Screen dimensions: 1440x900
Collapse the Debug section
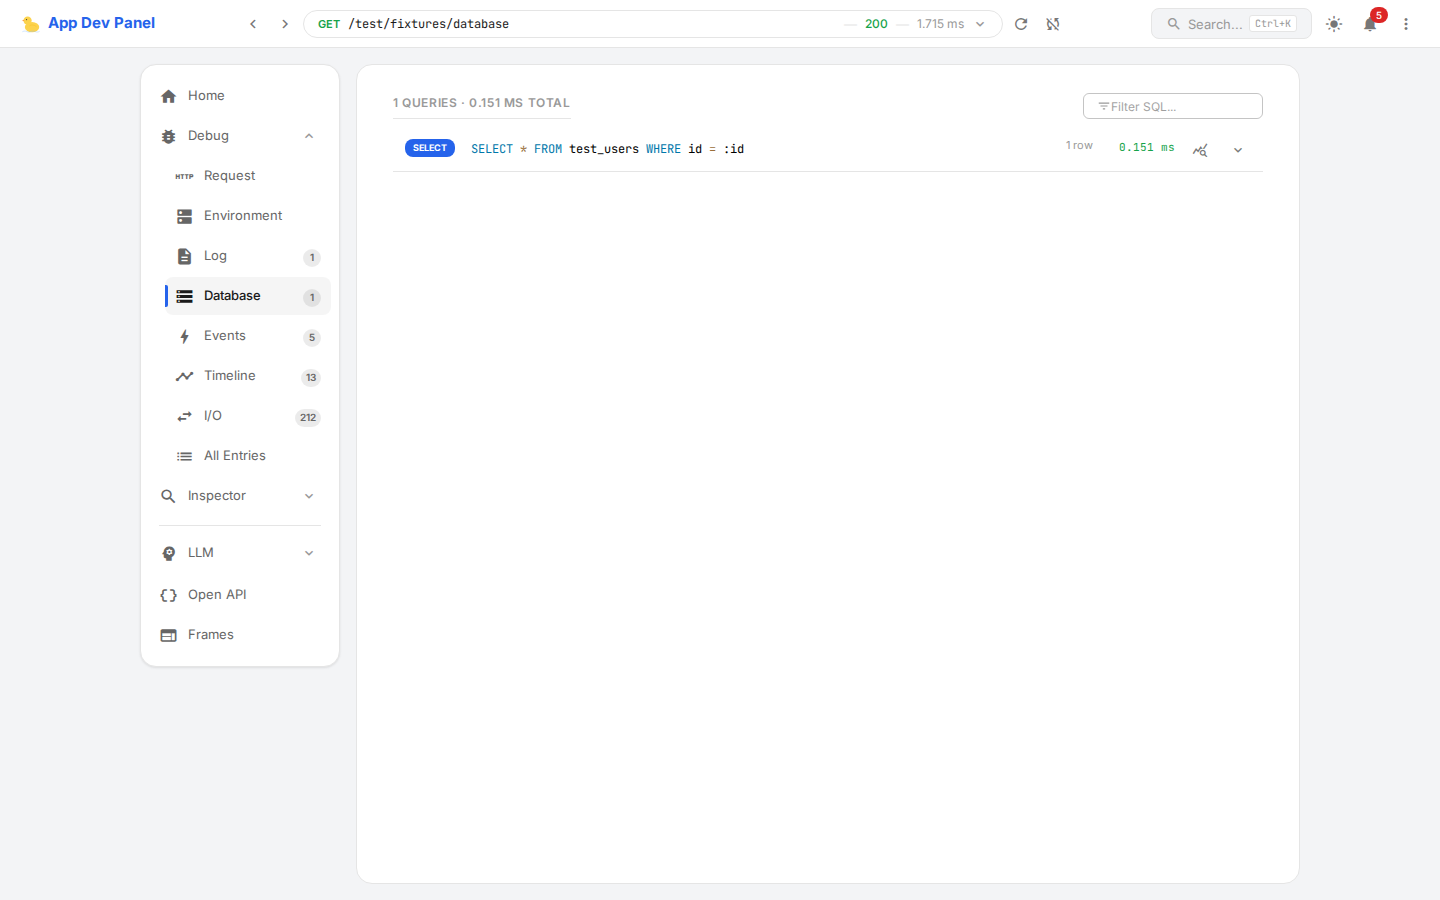pos(309,136)
